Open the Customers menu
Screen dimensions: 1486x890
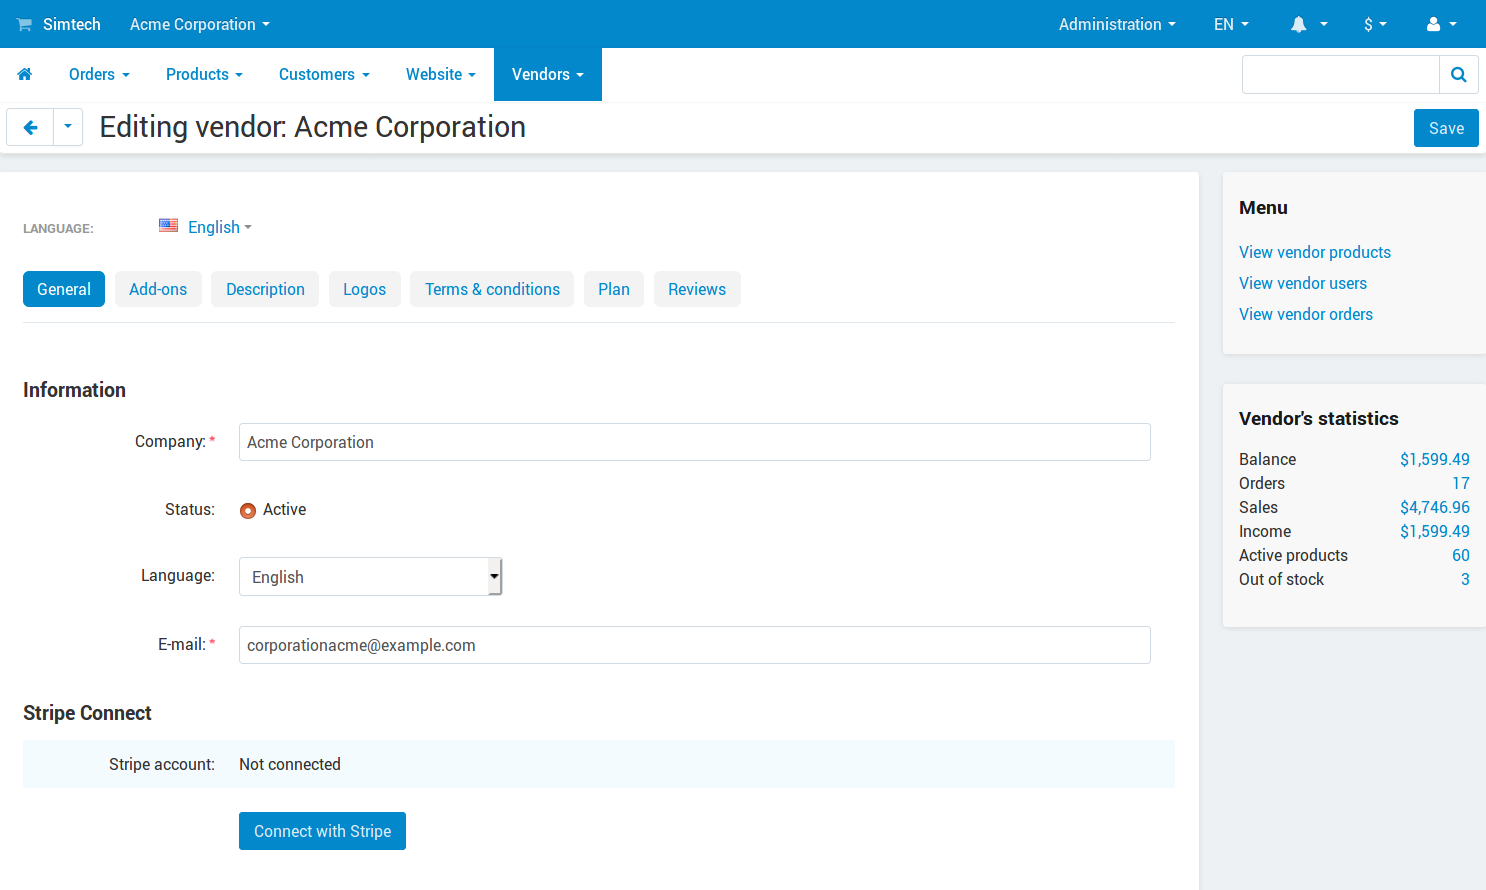pyautogui.click(x=324, y=74)
